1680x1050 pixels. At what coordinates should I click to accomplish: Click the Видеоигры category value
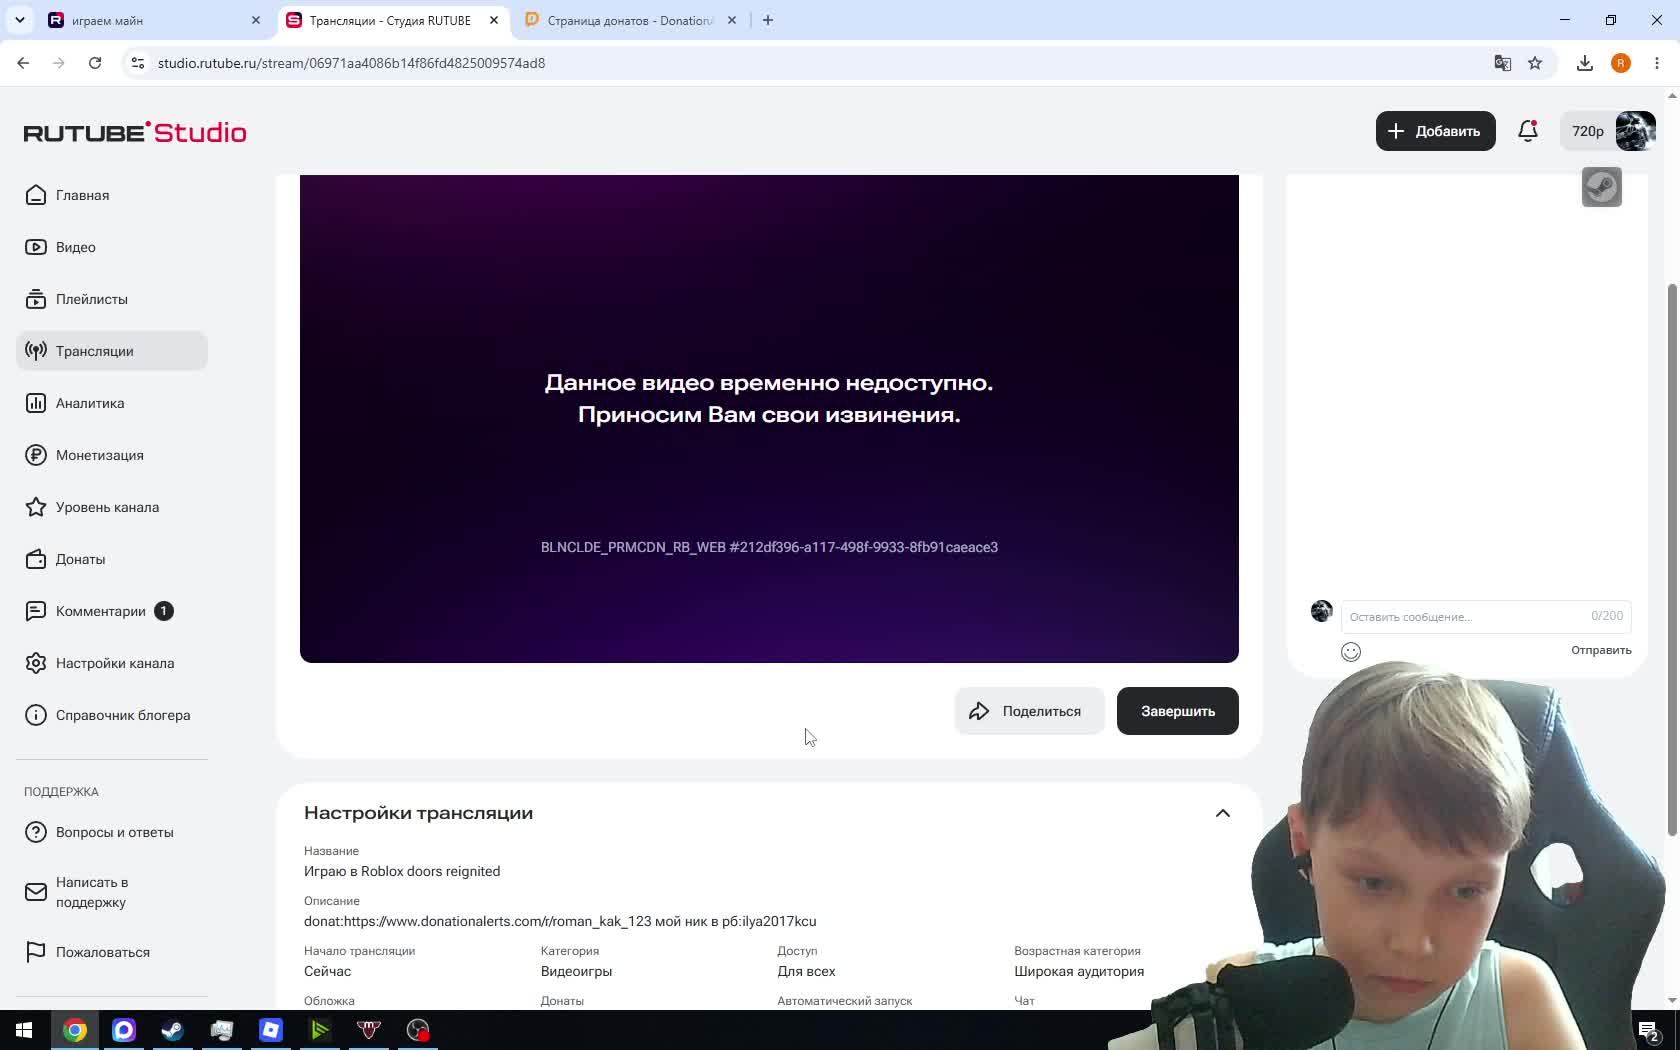tap(576, 971)
